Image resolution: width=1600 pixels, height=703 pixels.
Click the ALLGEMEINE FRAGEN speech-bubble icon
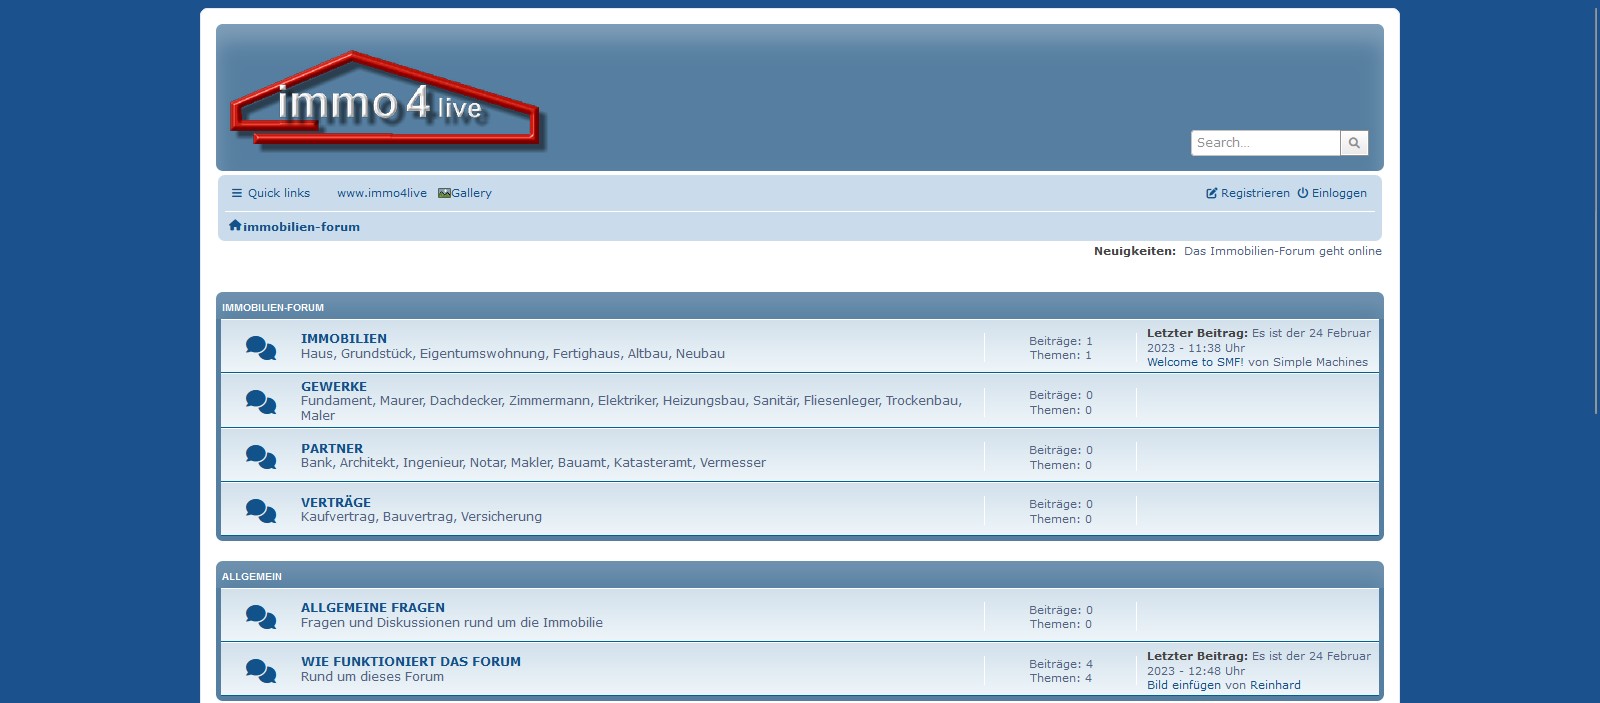(261, 616)
